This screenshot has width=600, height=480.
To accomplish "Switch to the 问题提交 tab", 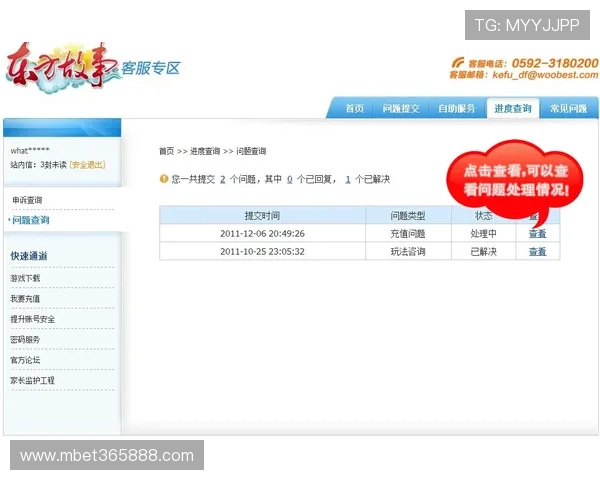I will point(401,109).
